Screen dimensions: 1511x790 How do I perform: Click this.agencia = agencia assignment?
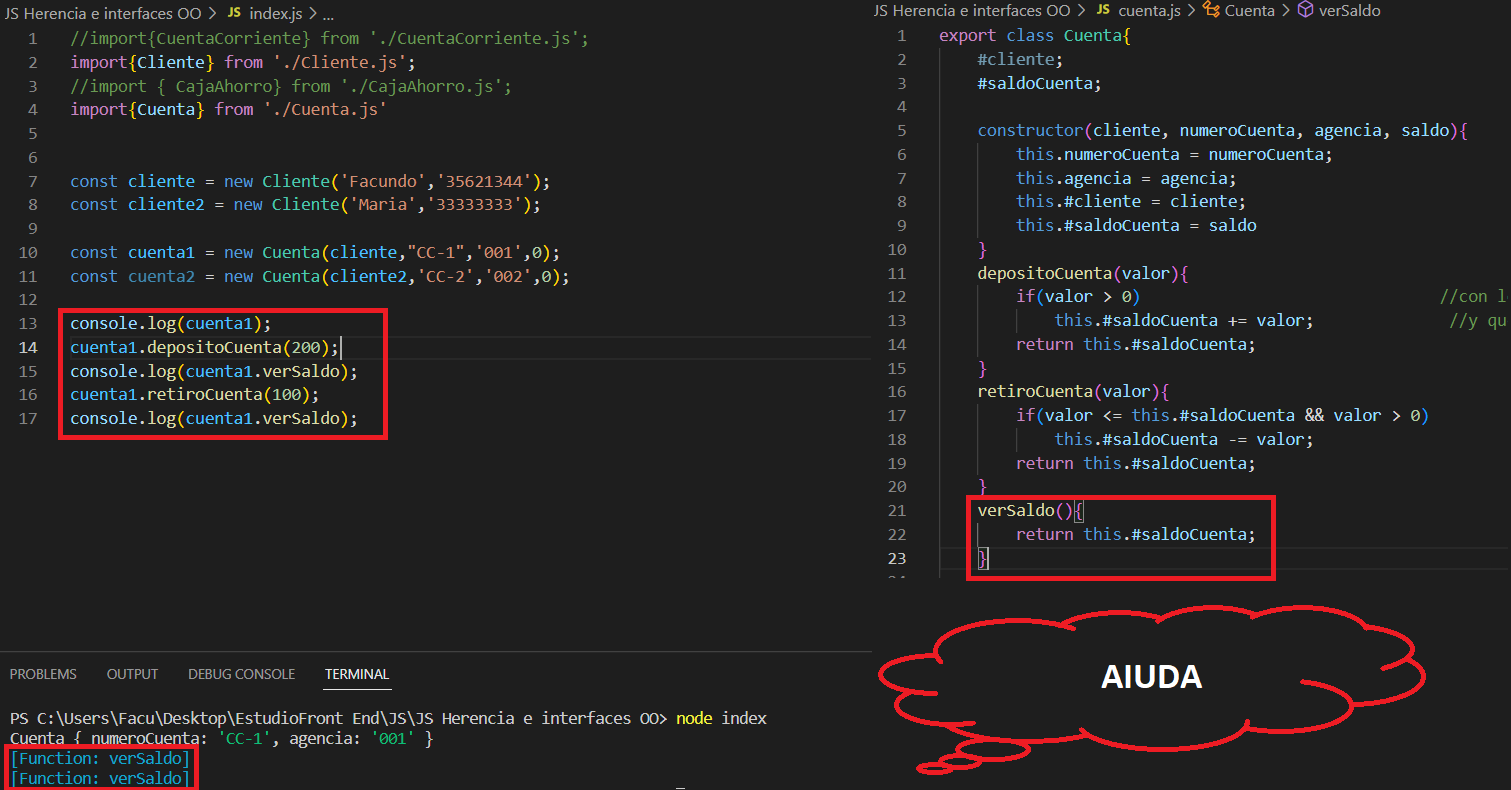1126,179
